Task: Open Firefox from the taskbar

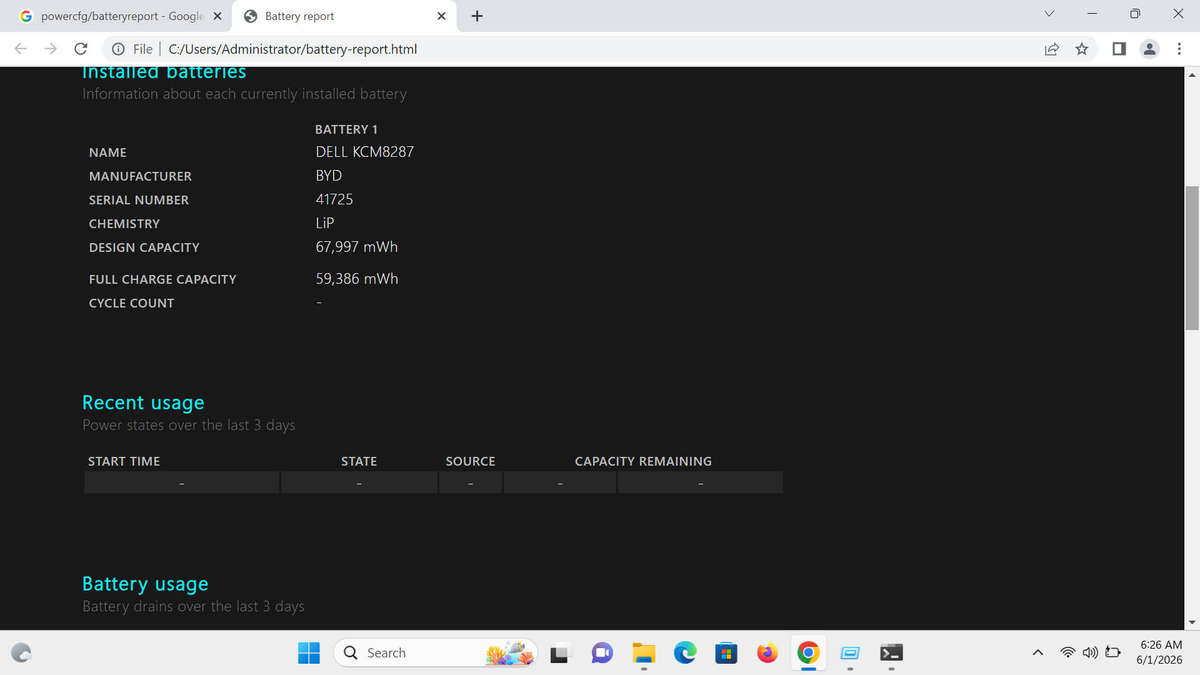Action: [x=767, y=653]
